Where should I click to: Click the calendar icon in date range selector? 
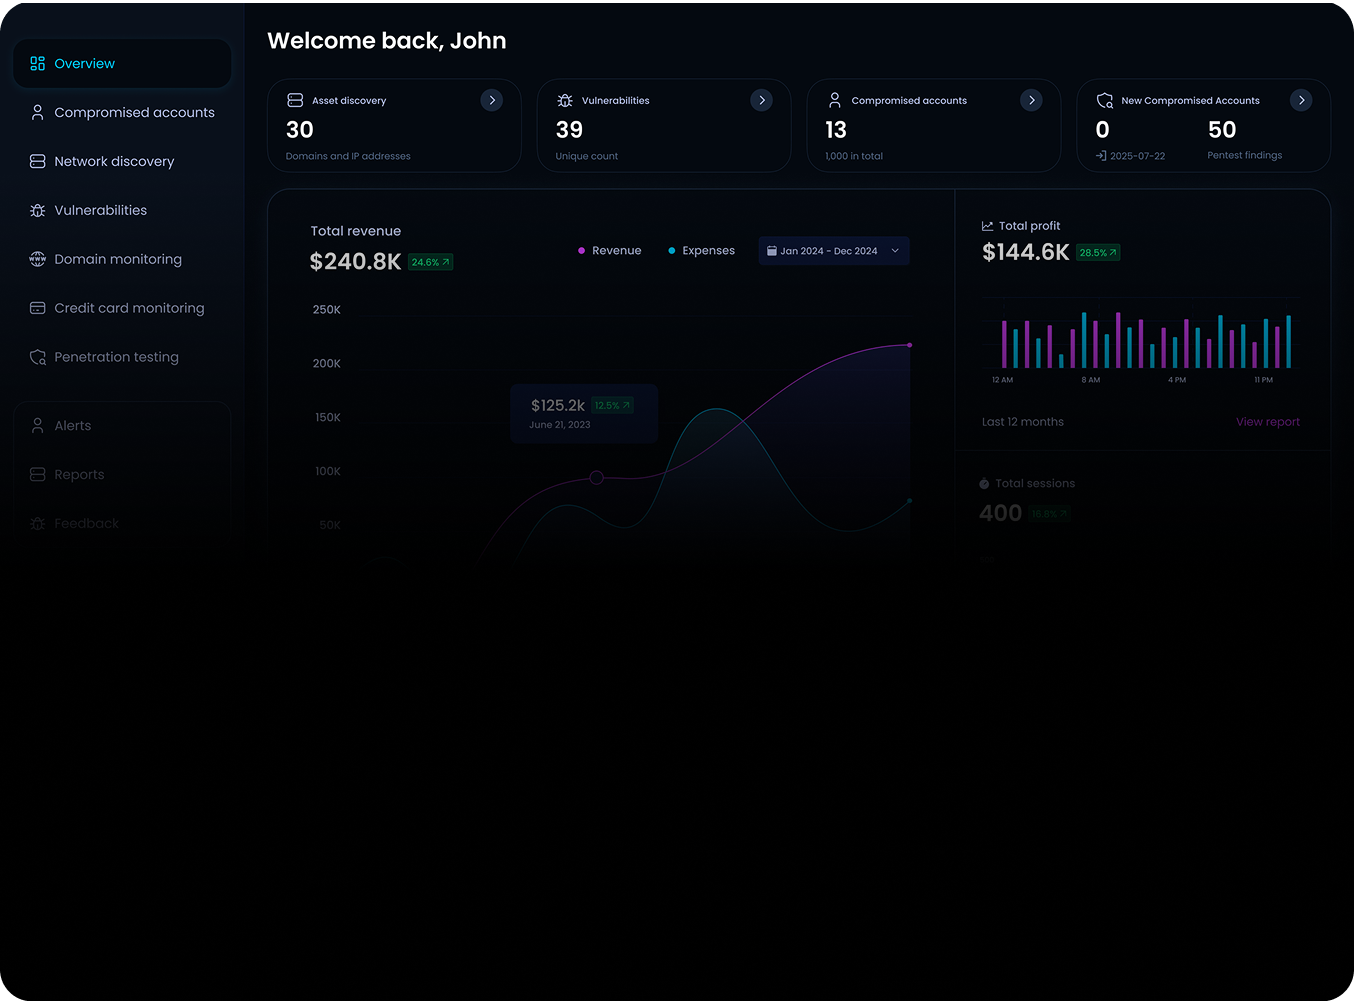pyautogui.click(x=772, y=251)
